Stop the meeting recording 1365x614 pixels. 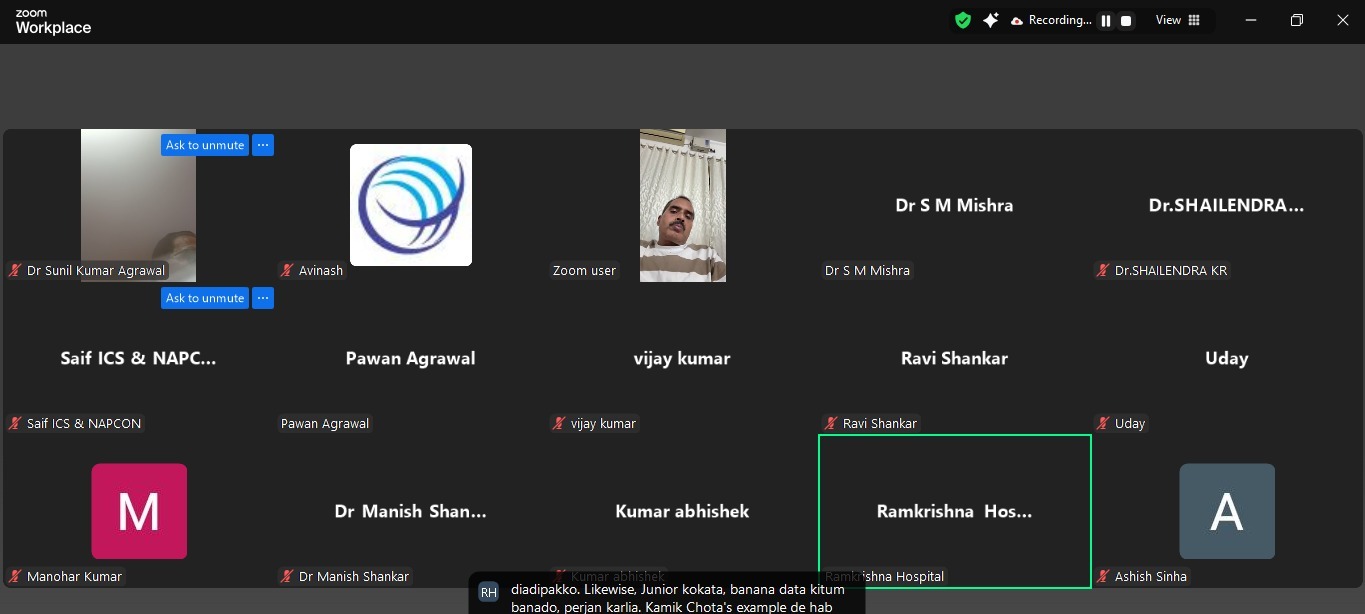[x=1126, y=21]
